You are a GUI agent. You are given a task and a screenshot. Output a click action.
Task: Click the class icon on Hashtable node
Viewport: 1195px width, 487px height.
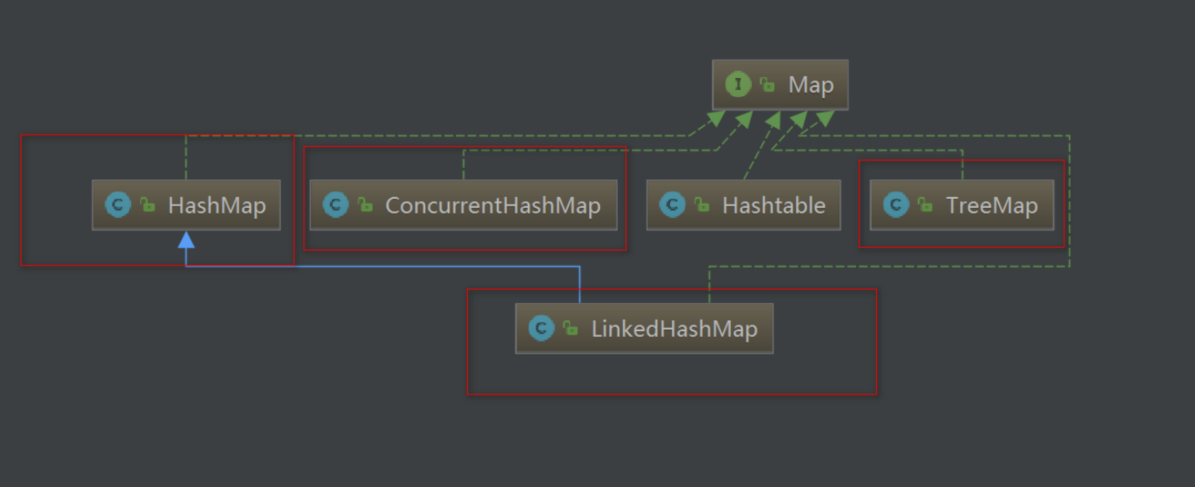(673, 206)
